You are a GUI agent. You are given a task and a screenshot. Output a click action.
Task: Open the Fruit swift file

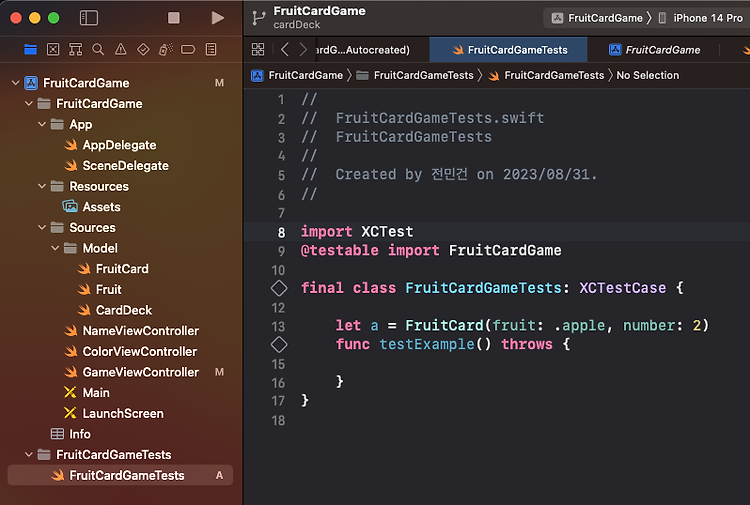tap(109, 289)
